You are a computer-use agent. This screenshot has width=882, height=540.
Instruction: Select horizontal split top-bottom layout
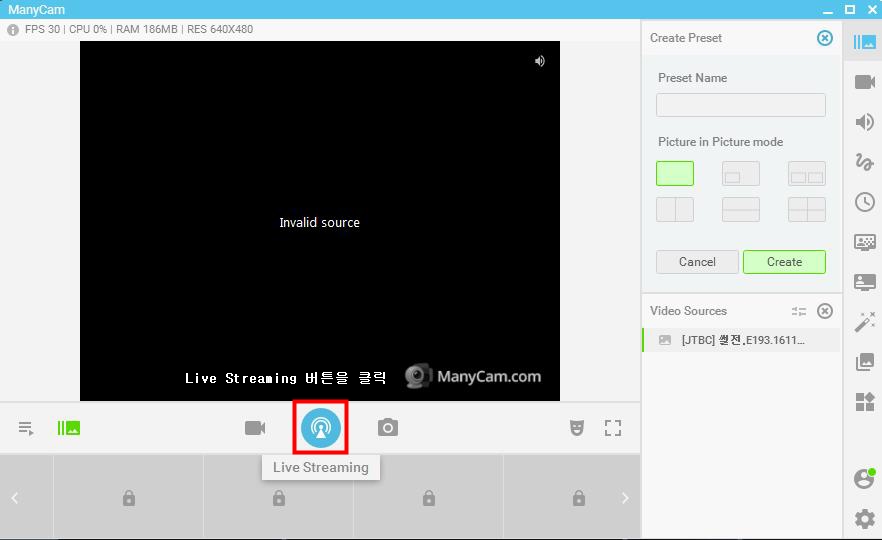point(740,209)
